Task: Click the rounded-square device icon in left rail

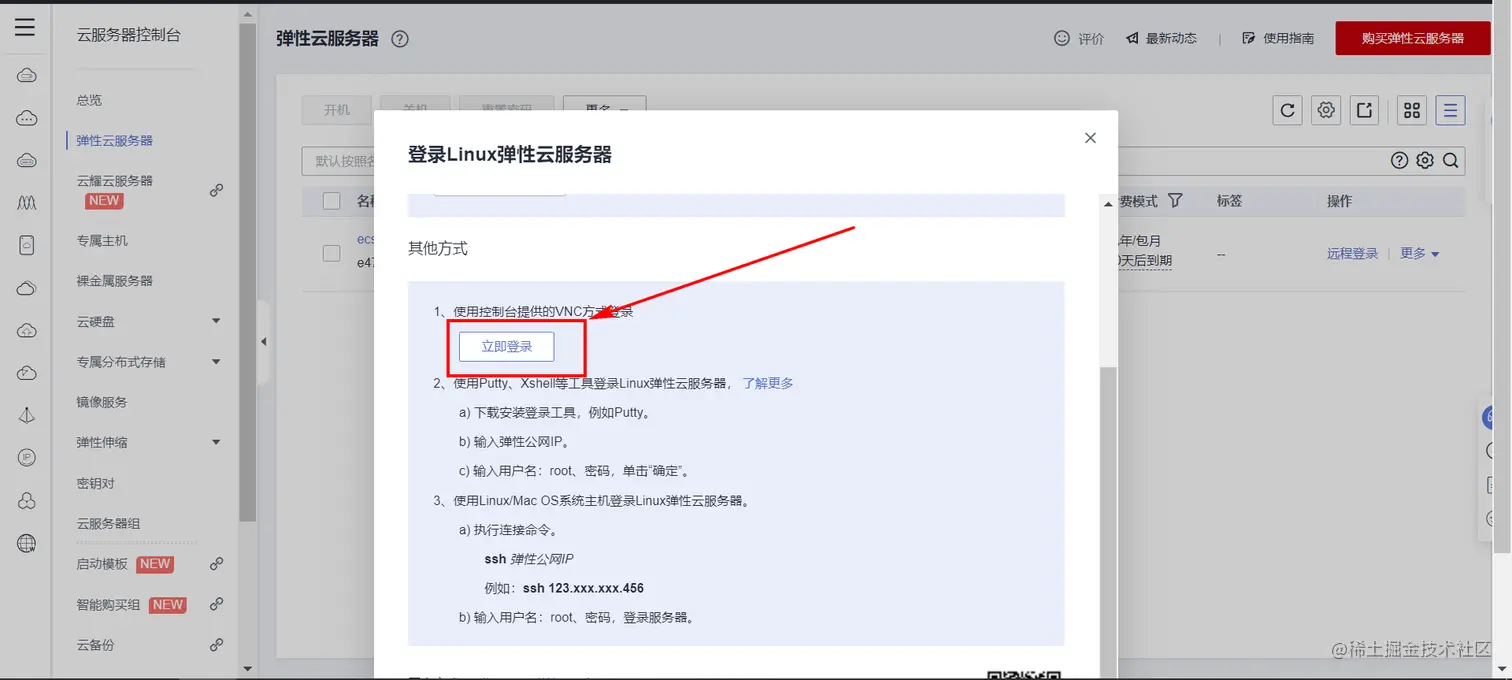Action: coord(27,246)
